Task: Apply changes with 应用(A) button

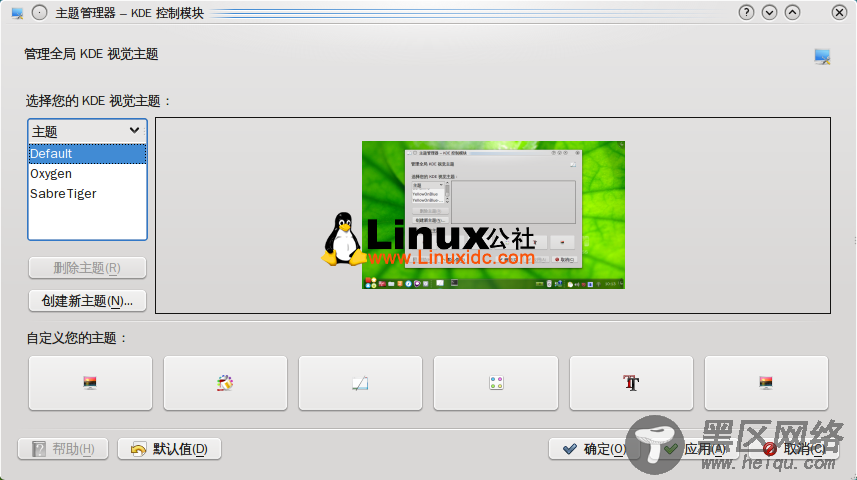Action: 694,449
